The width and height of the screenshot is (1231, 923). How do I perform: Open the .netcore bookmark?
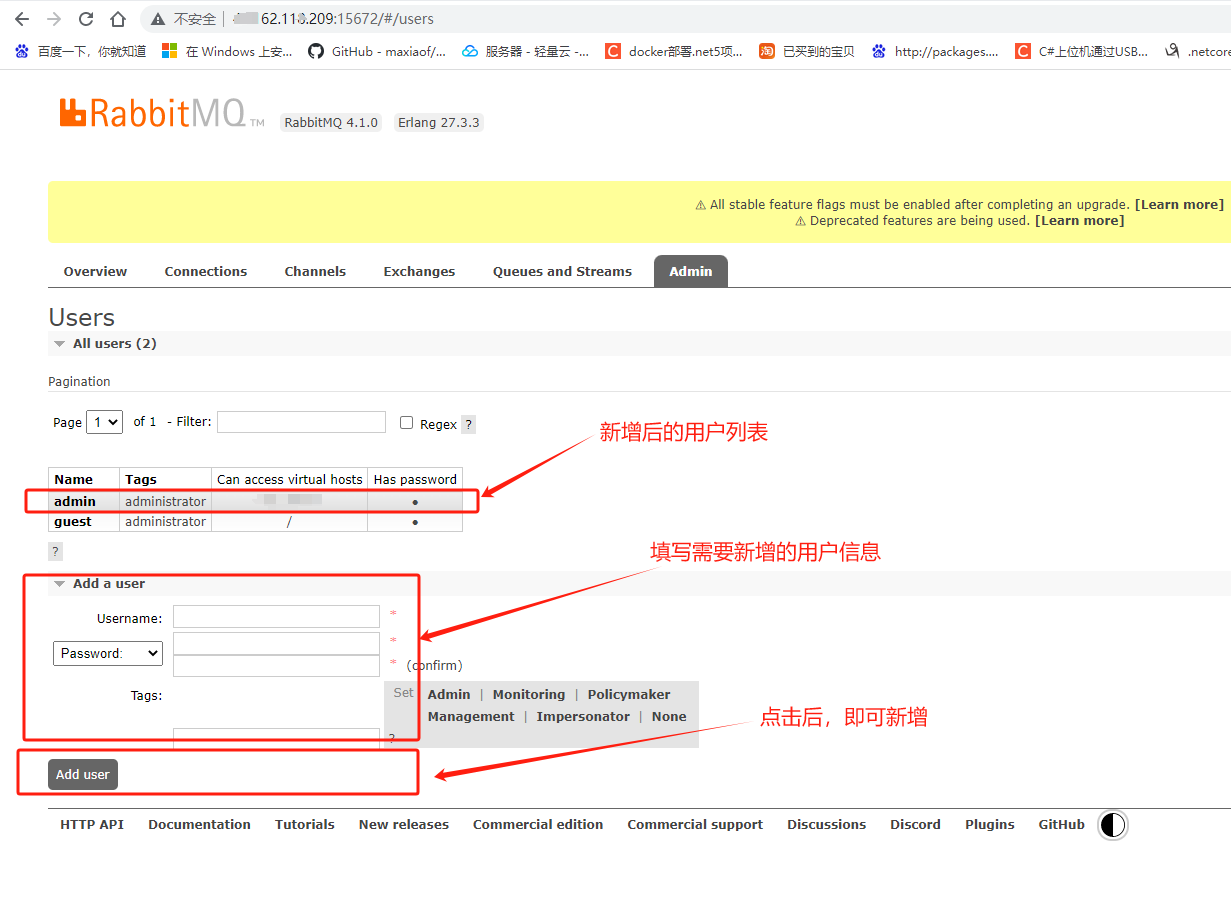[1198, 51]
